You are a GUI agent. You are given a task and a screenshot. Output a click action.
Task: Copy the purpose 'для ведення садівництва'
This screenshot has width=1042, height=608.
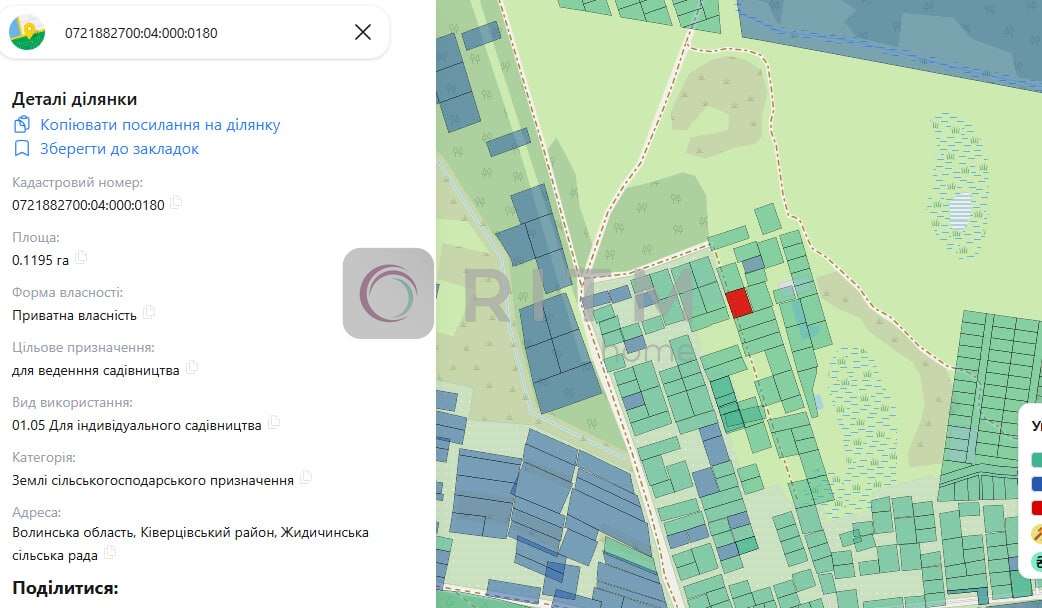pos(192,368)
